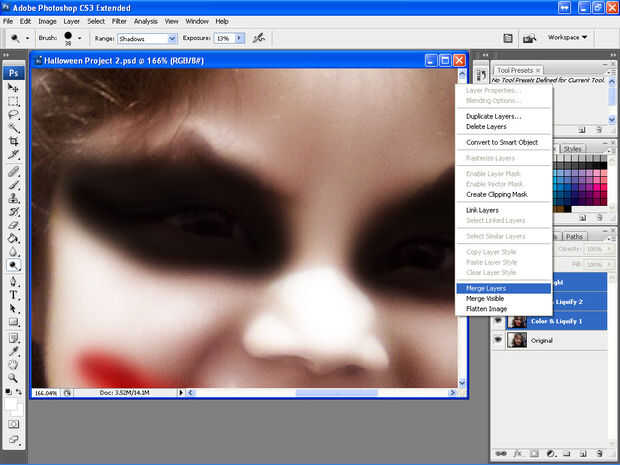Click the zoom percentage field 166.04%
This screenshot has height=465, width=620.
click(x=46, y=393)
